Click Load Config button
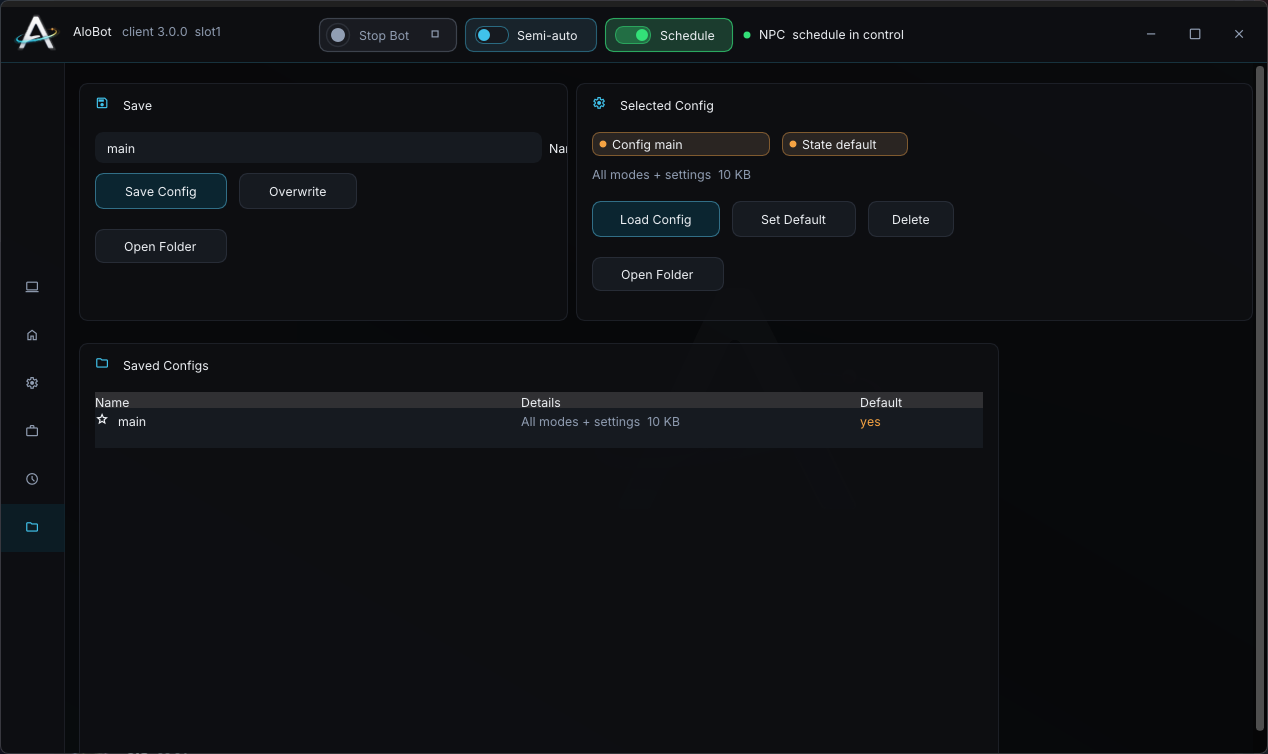 click(x=656, y=219)
